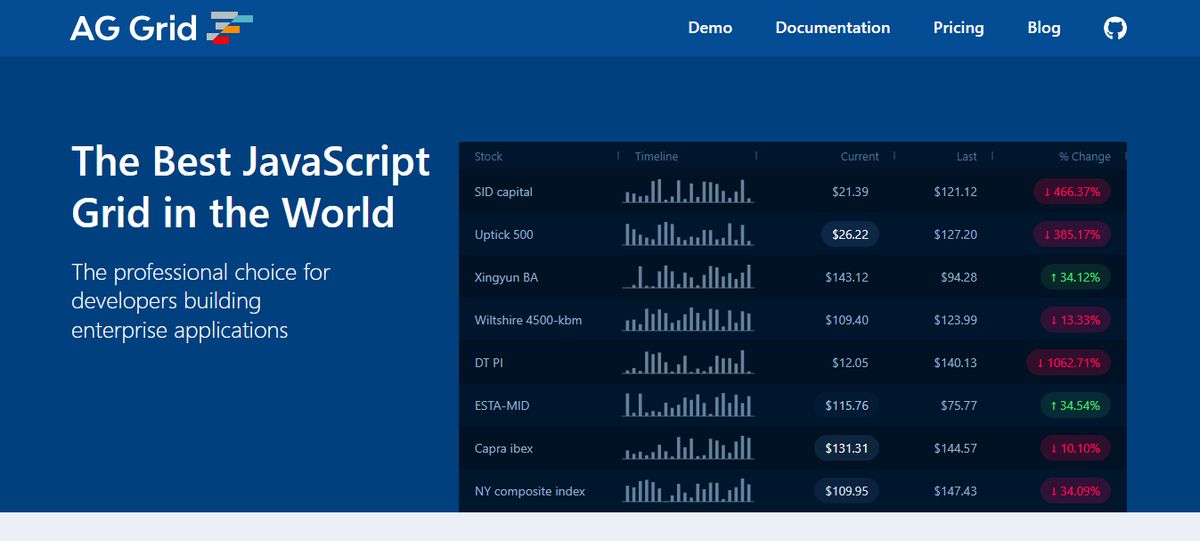Open the Pricing link

958,28
